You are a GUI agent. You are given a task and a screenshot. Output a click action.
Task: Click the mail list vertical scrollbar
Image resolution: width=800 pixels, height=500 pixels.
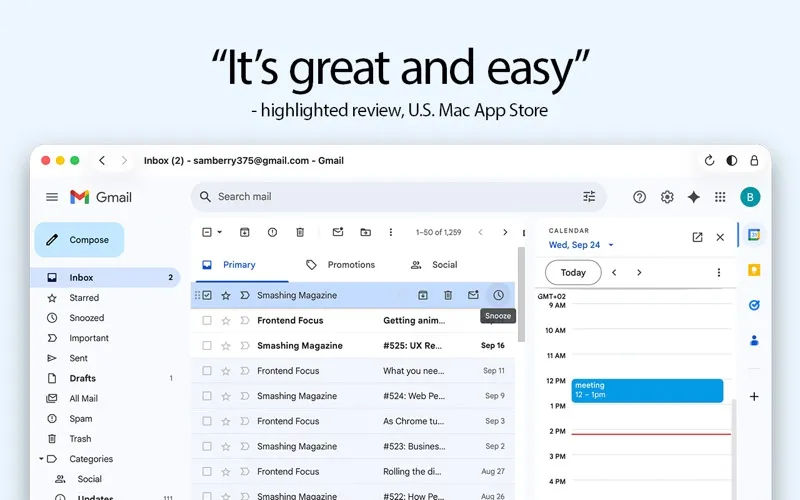(x=521, y=294)
